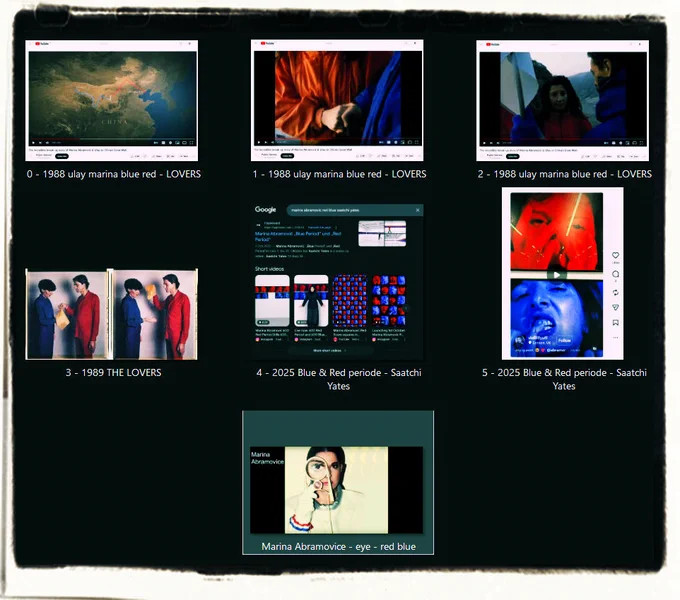Open thumbnail 4 with the Google search results
This screenshot has width=680, height=600.
337,281
